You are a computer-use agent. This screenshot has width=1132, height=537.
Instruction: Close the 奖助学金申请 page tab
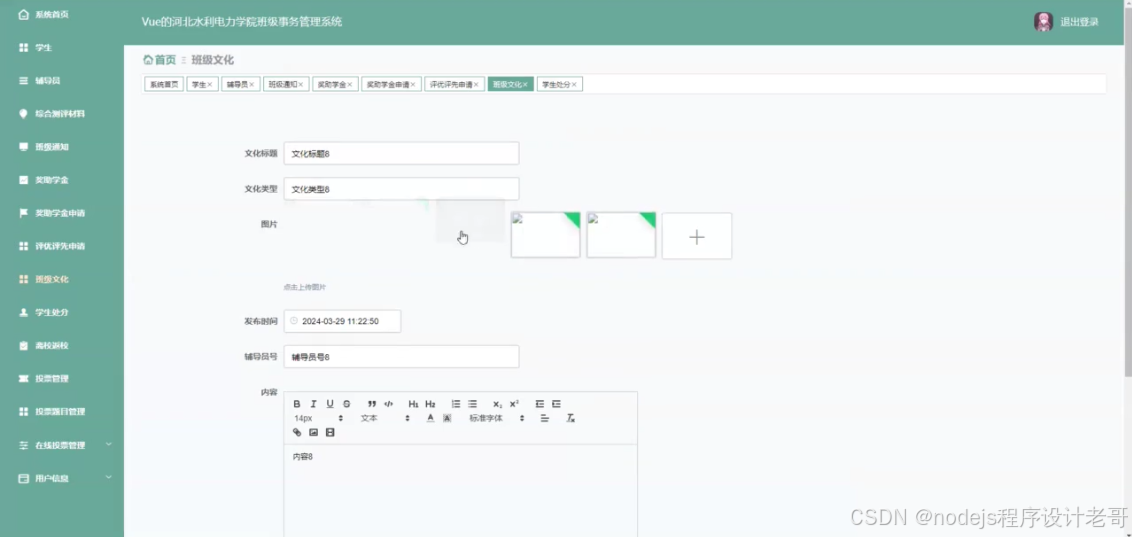[x=413, y=85]
